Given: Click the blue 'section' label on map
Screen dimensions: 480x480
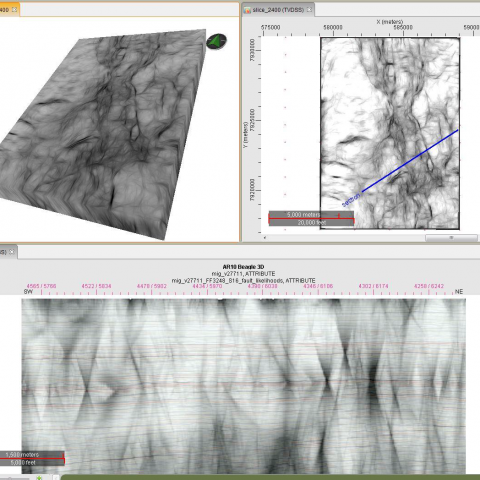Looking at the screenshot, I should click(x=351, y=199).
